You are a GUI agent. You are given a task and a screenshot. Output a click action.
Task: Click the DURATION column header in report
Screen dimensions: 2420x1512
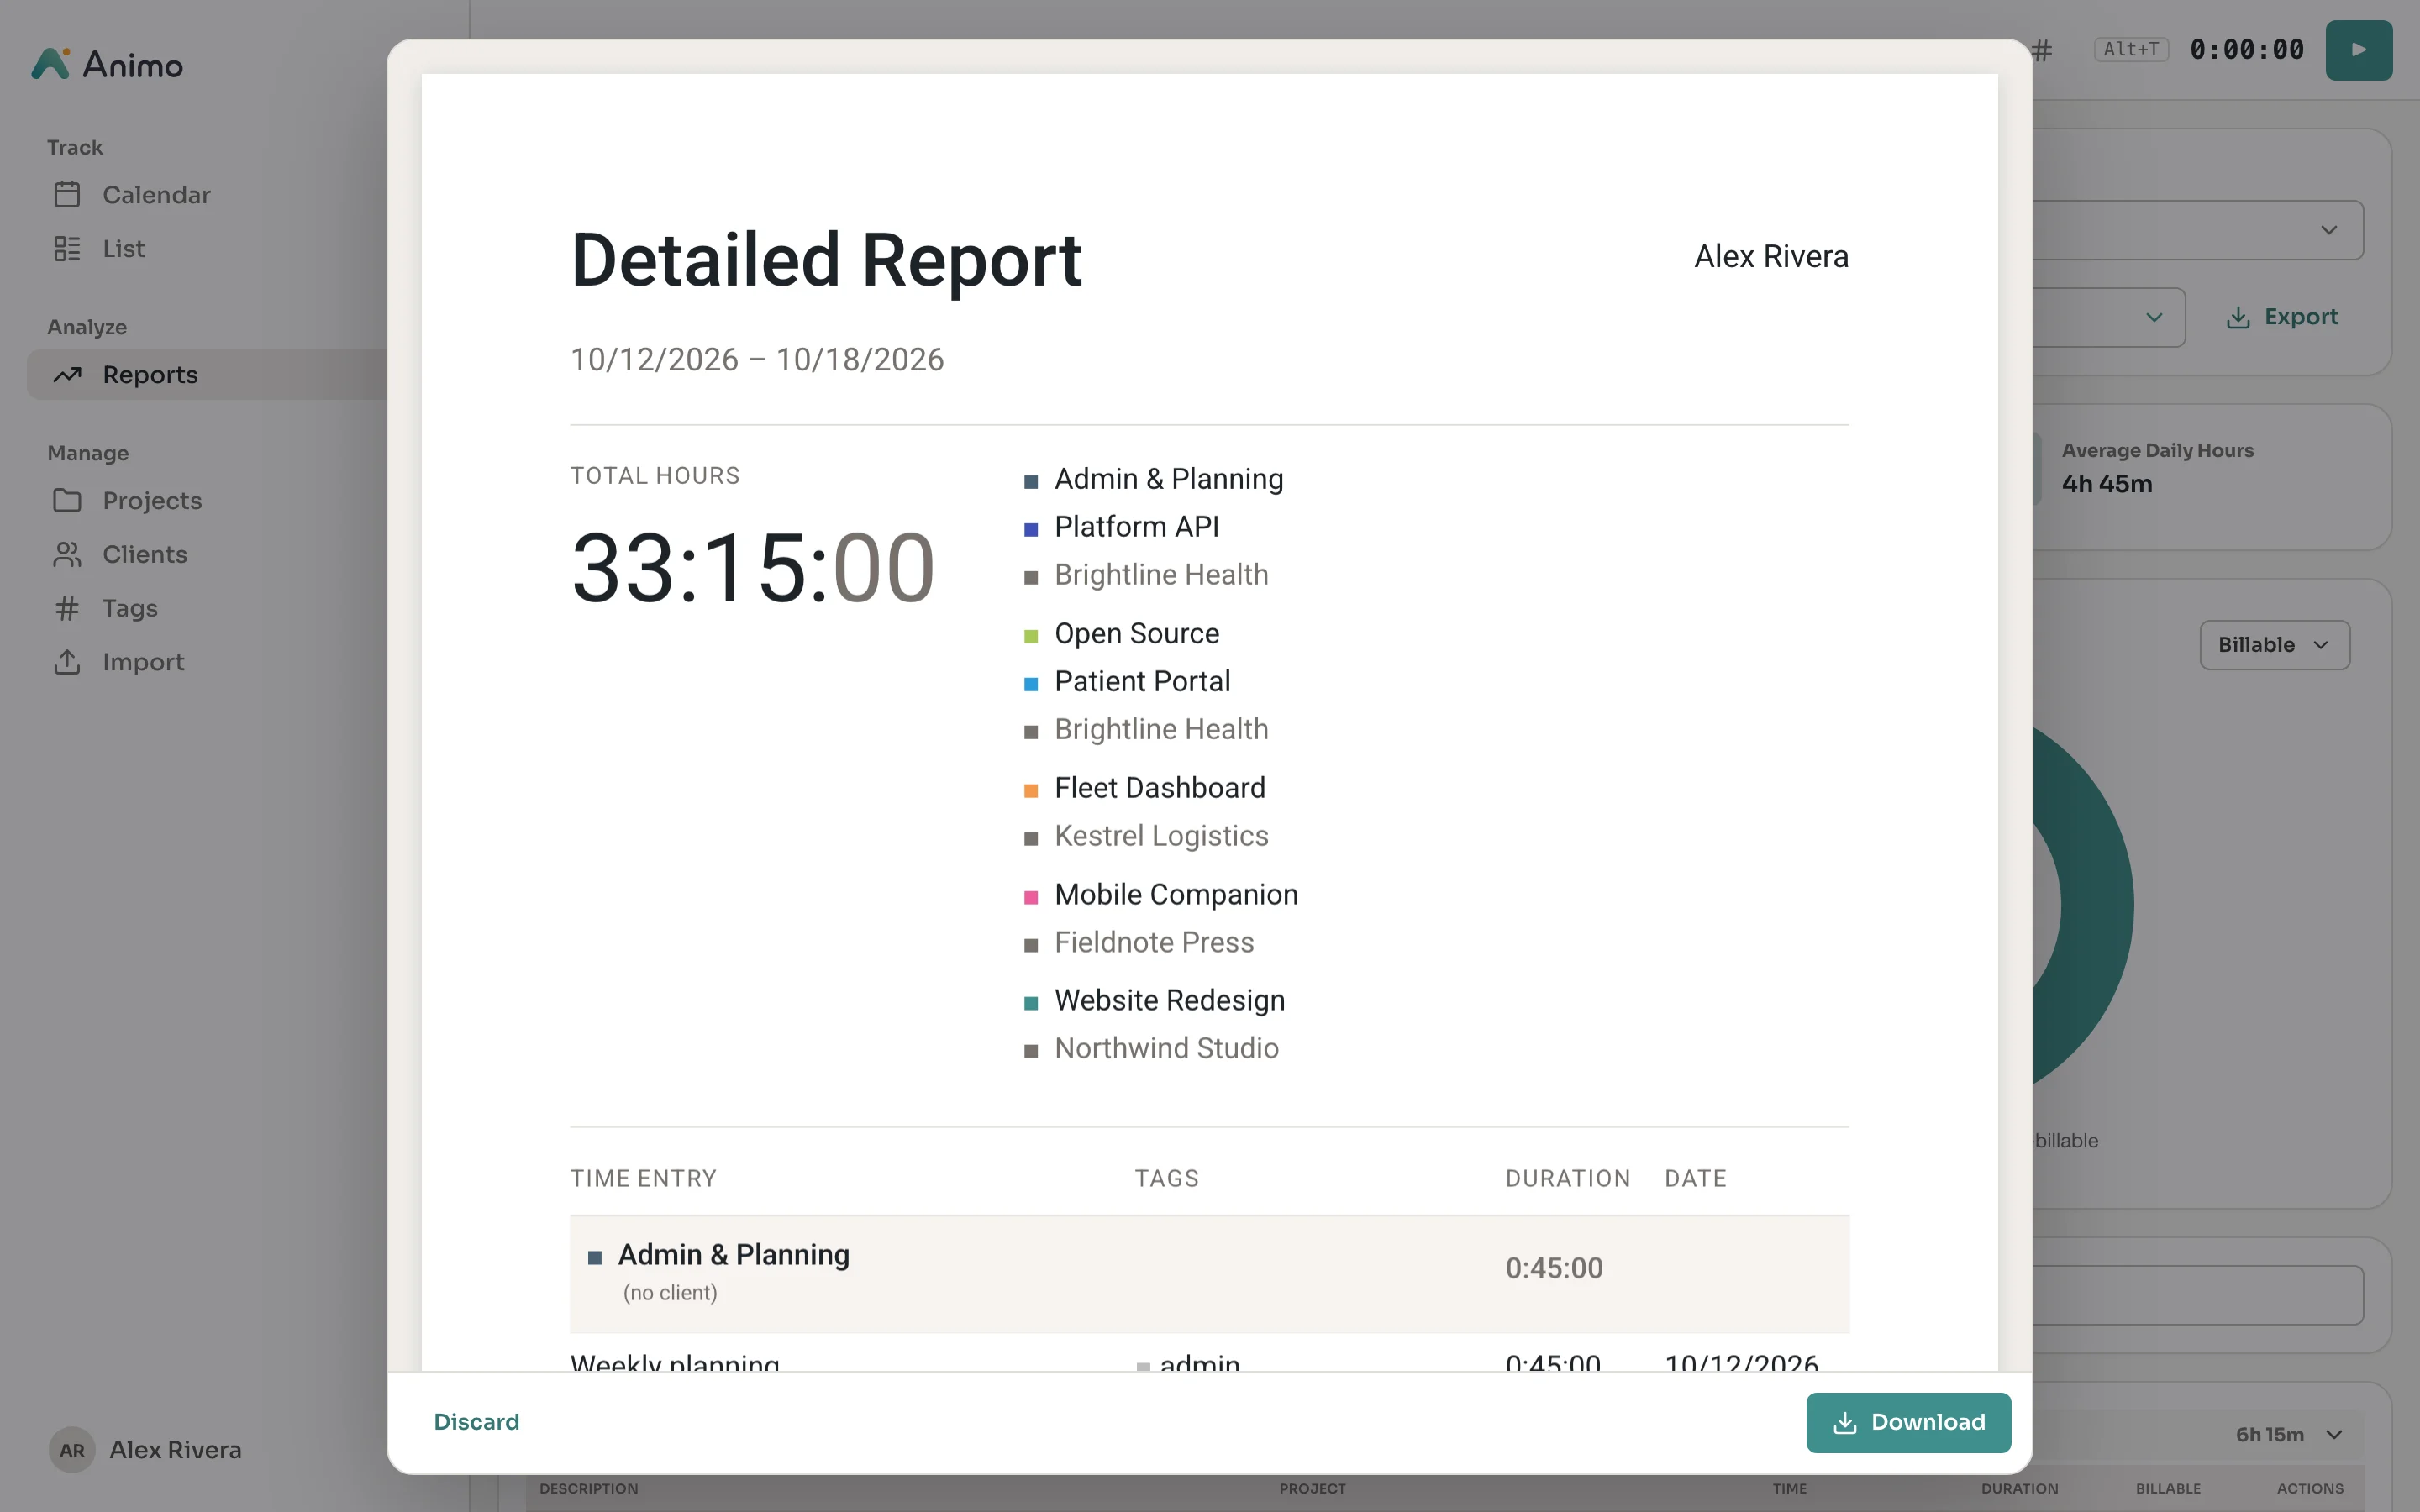[1567, 1178]
